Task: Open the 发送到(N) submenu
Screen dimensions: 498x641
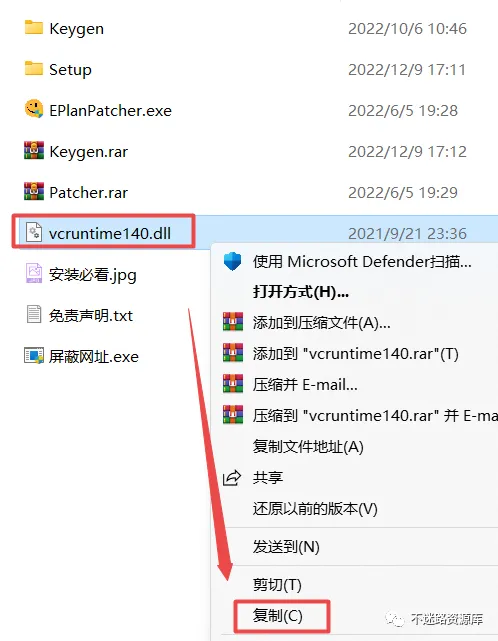Action: click(x=286, y=547)
